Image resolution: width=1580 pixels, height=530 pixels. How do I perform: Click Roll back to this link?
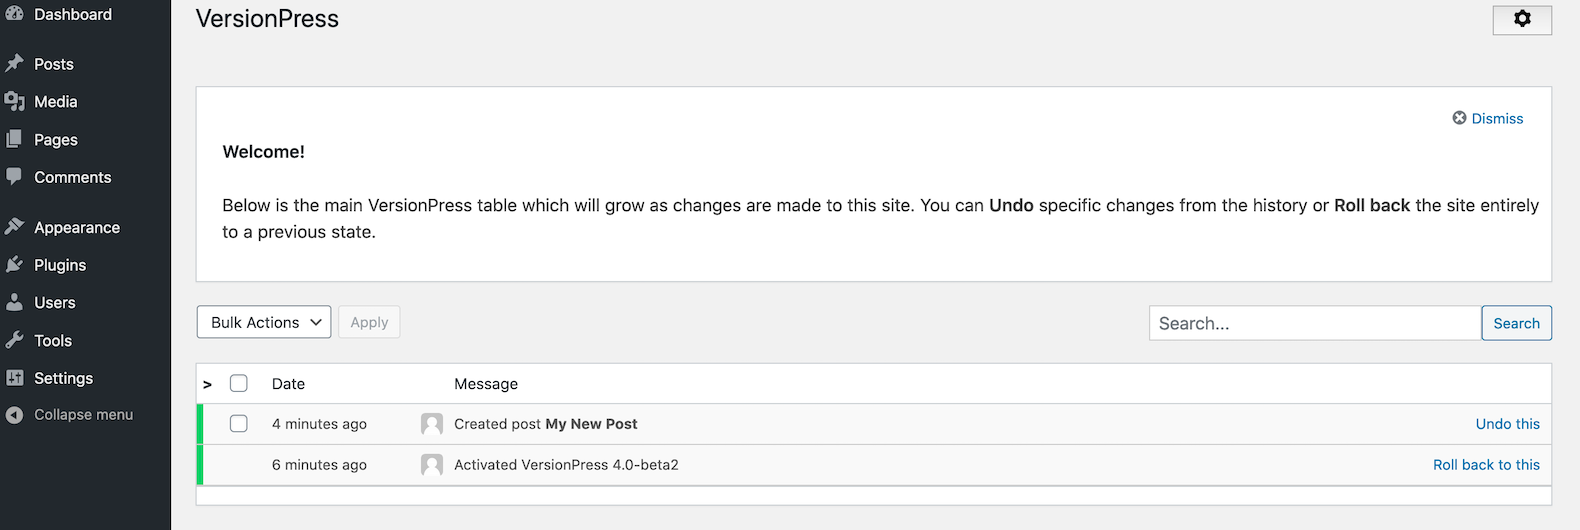(1486, 465)
